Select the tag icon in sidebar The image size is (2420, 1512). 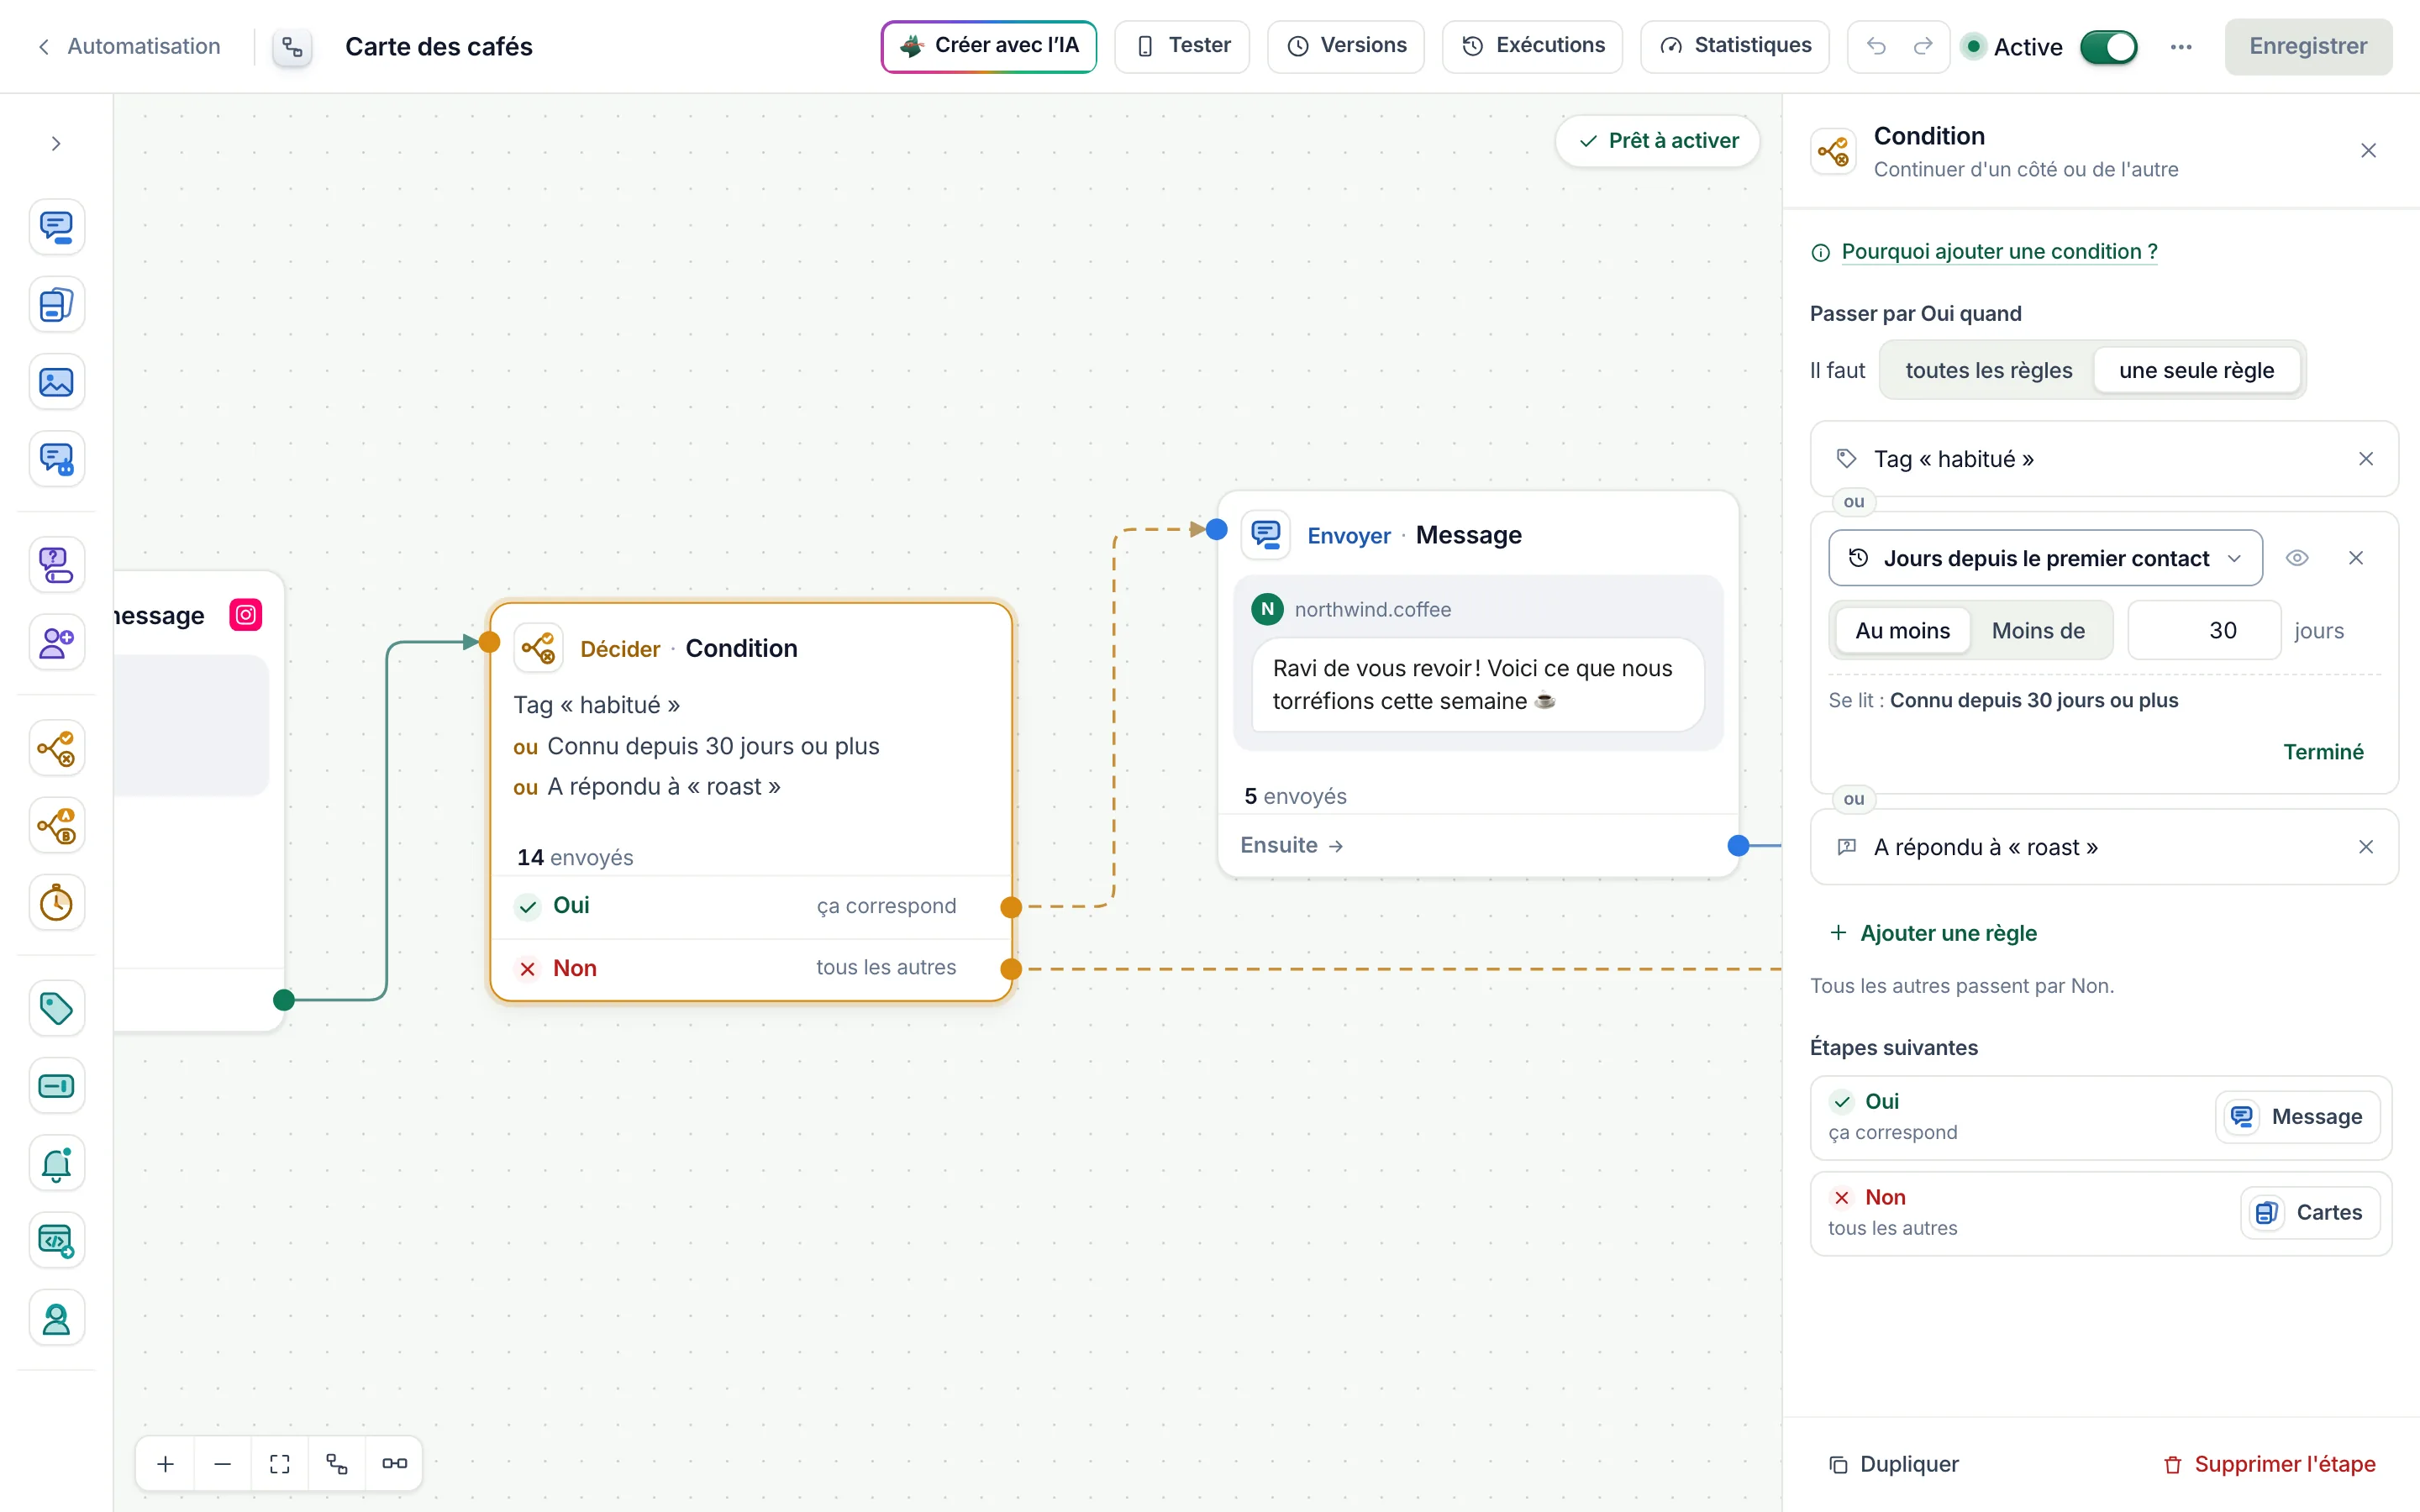(56, 1008)
